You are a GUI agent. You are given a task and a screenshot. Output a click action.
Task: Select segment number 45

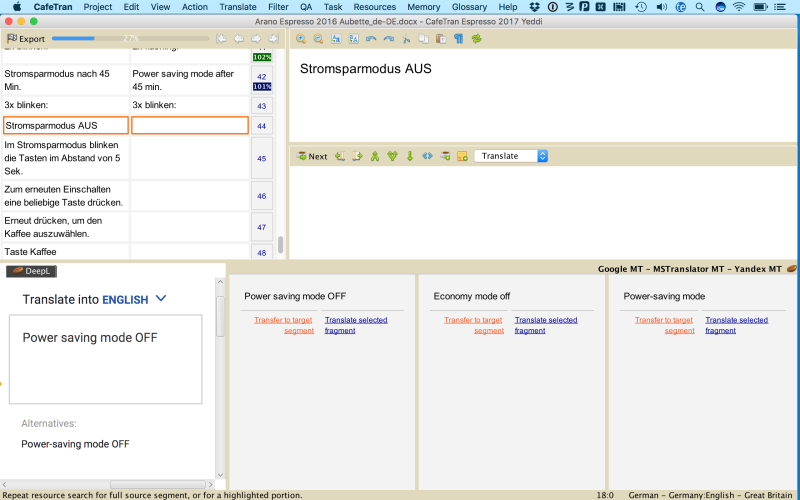[262, 158]
